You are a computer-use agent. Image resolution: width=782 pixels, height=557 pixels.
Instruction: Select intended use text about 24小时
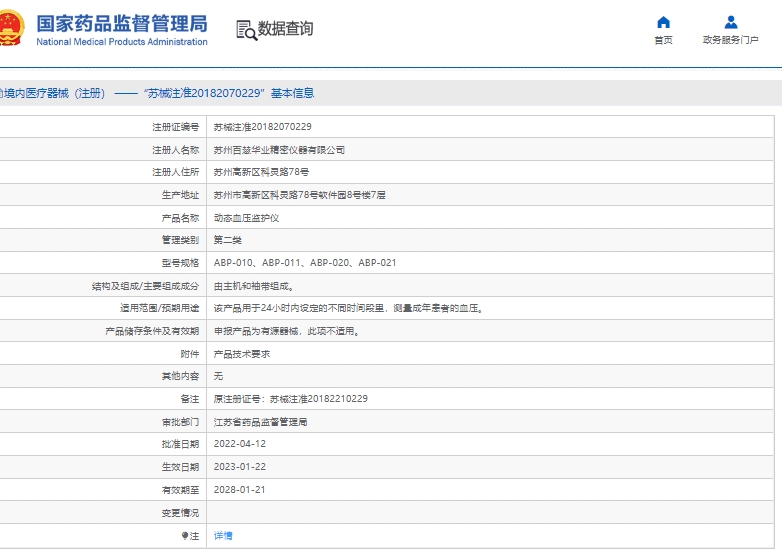348,308
